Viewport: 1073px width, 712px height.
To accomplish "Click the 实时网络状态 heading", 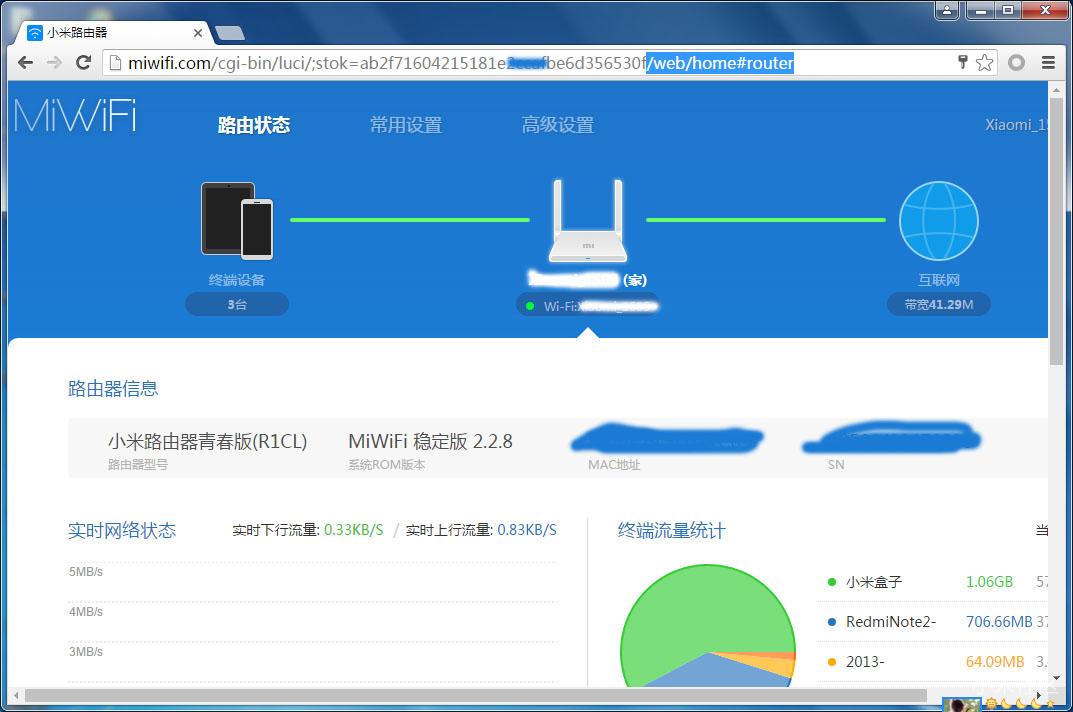I will [122, 531].
